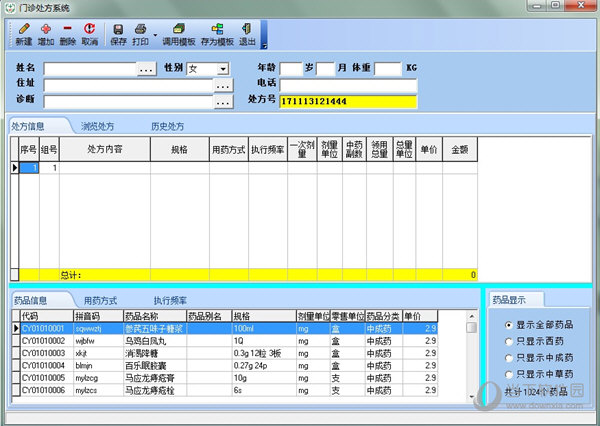The image size is (600, 426).
Task: Select drug row CY01010001
Action: click(x=228, y=328)
